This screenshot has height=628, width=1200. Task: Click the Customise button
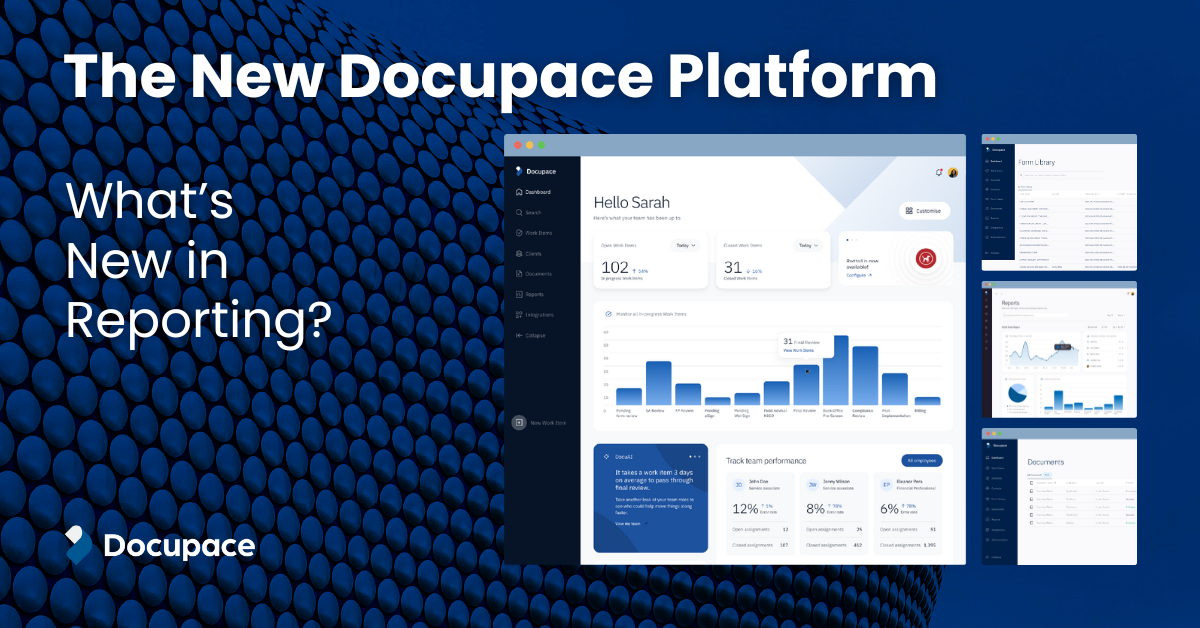click(x=925, y=211)
